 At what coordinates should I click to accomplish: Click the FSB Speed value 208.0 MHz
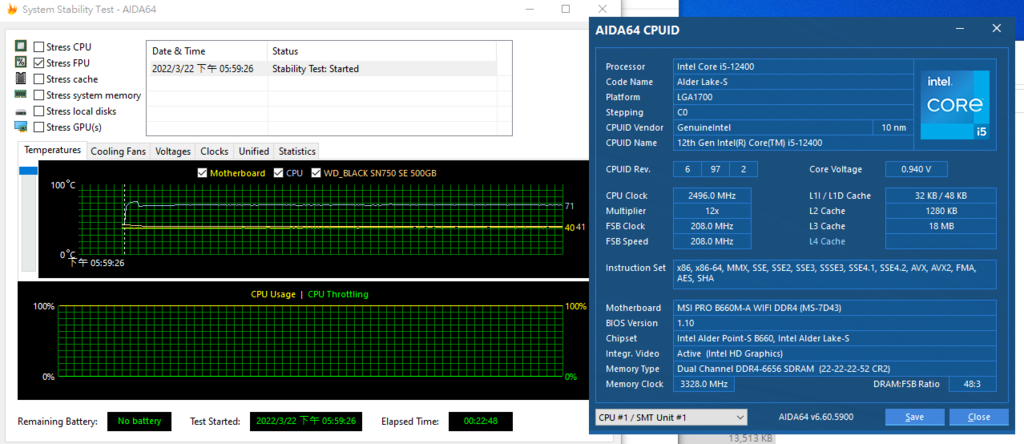point(712,241)
